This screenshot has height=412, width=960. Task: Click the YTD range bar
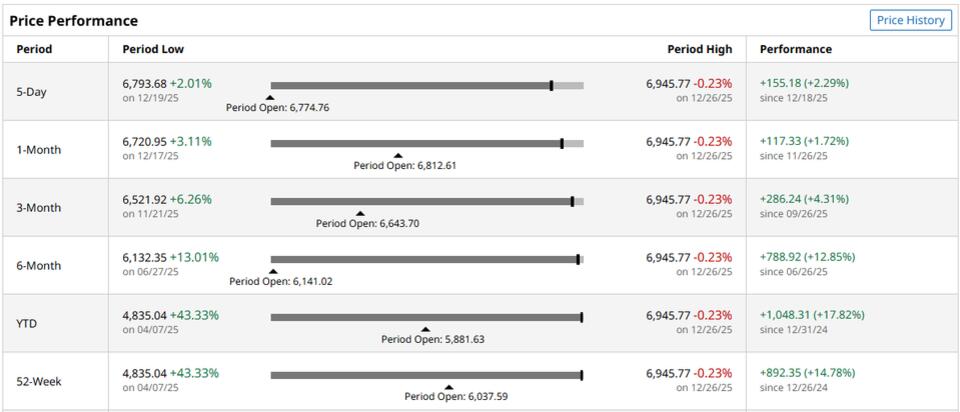pos(426,318)
